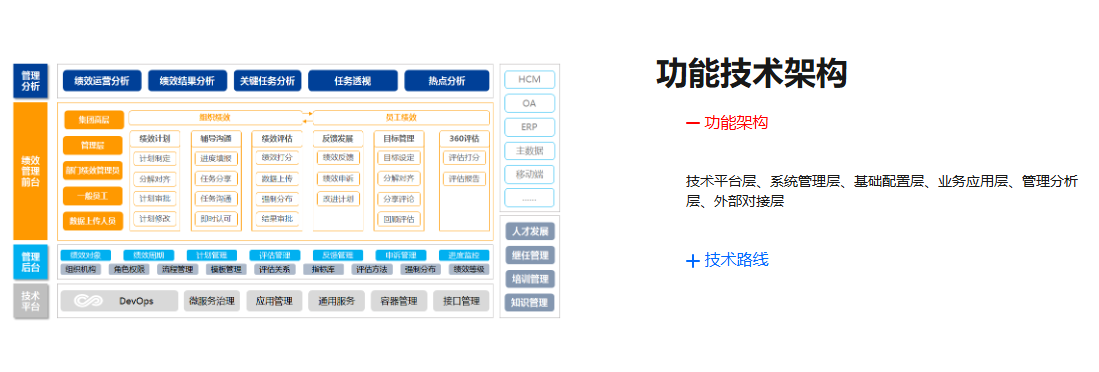Click the 评估报告 item
The image size is (1099, 372).
[x=464, y=179]
